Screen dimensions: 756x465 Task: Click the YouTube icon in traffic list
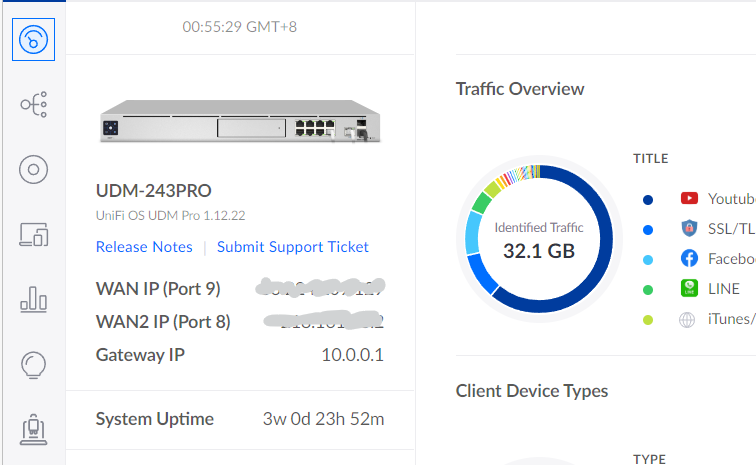coord(689,199)
